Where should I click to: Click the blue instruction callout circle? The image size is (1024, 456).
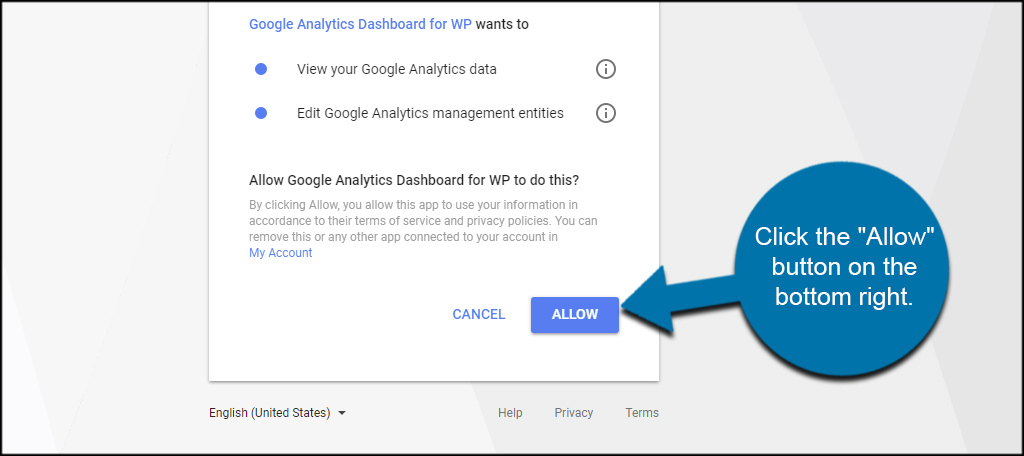click(842, 269)
